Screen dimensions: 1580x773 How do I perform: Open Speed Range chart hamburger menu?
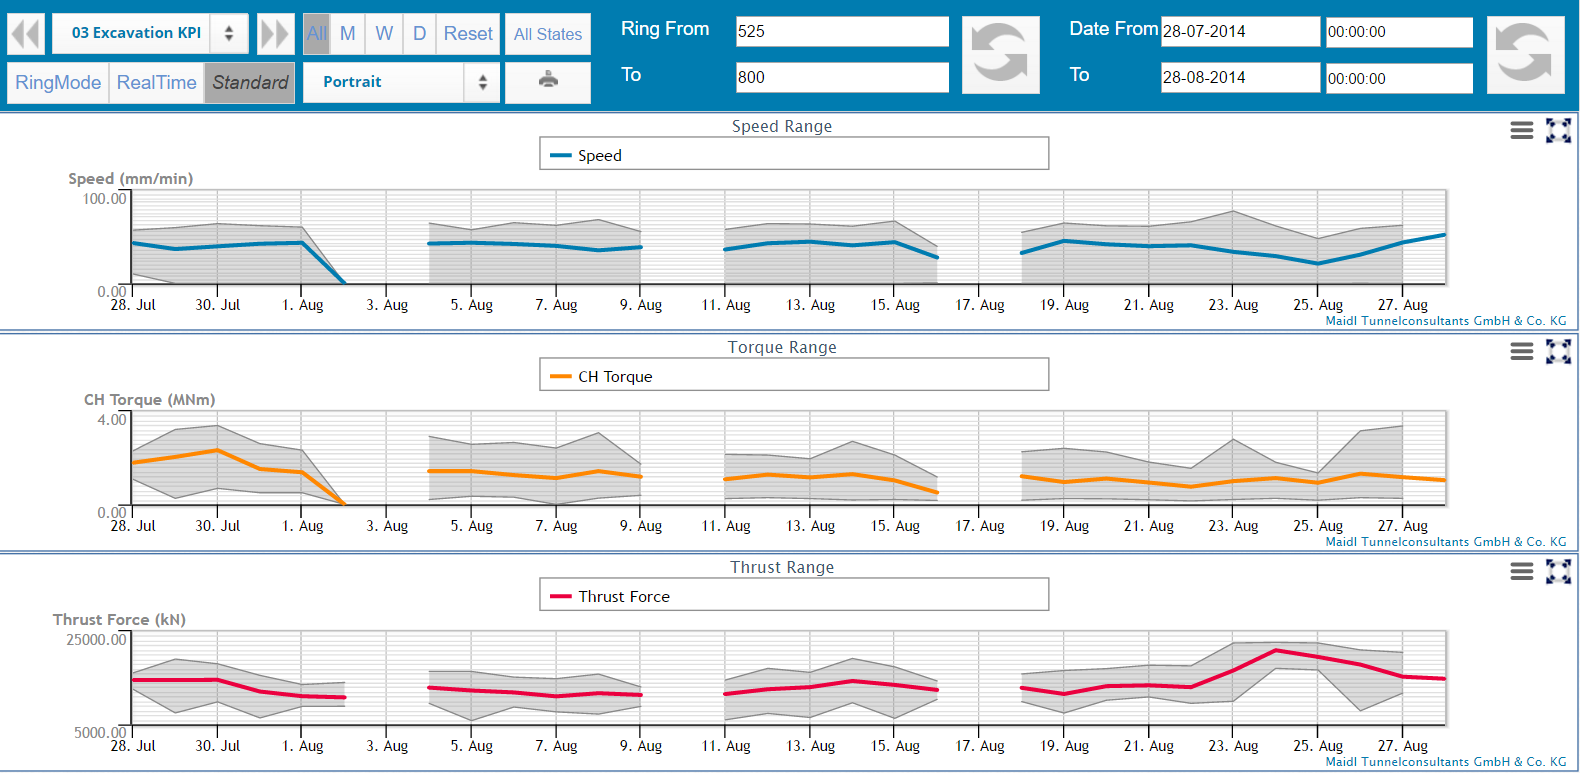(x=1521, y=130)
